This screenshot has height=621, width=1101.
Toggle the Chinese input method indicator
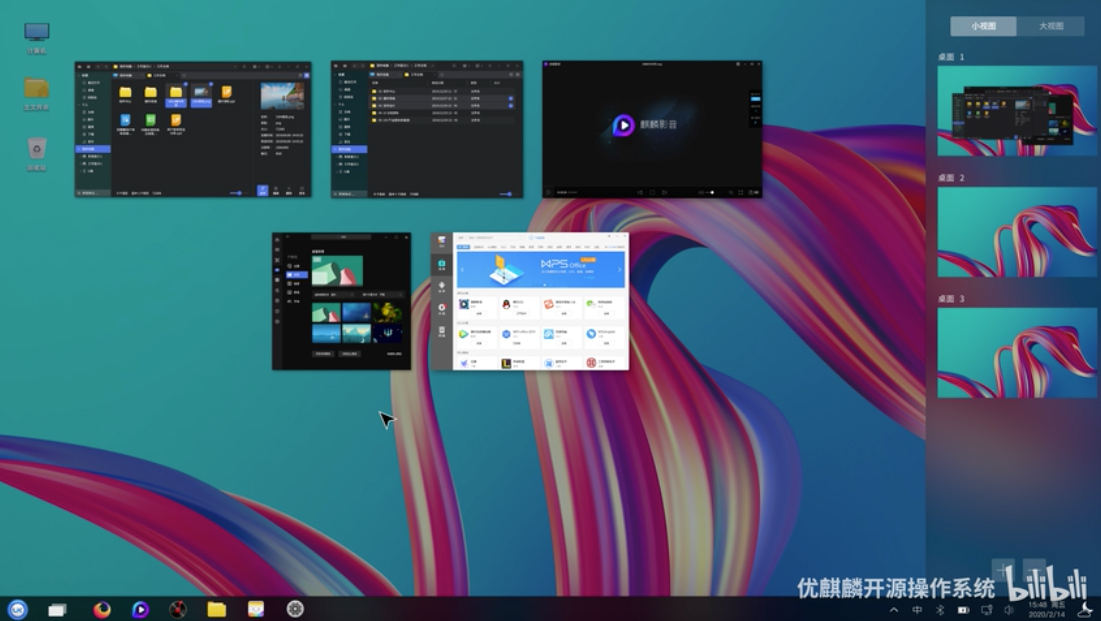click(x=917, y=610)
